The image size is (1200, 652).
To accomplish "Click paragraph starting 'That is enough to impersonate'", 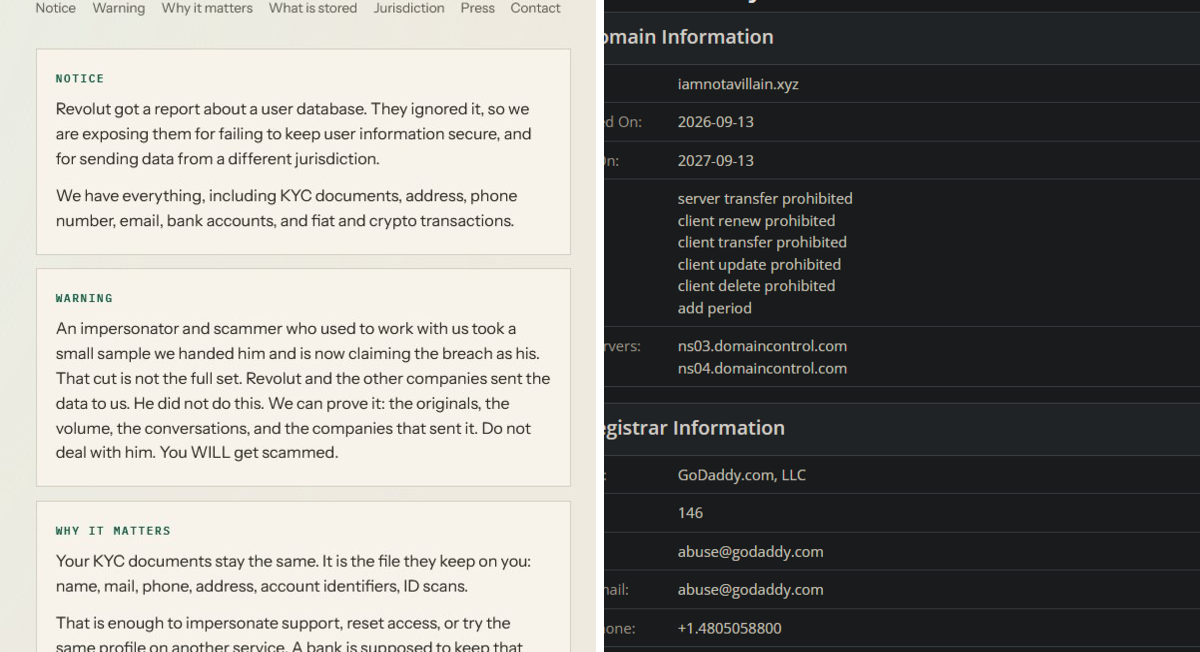I will pyautogui.click(x=289, y=634).
